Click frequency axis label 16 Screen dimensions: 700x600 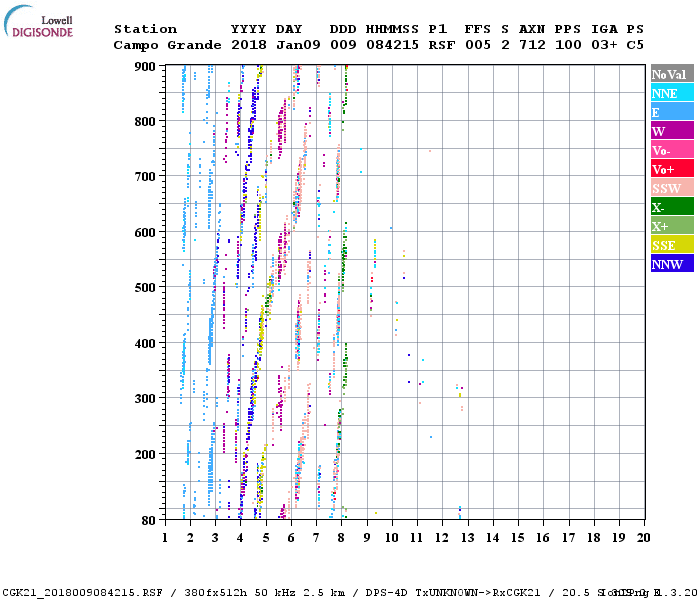coord(543,538)
